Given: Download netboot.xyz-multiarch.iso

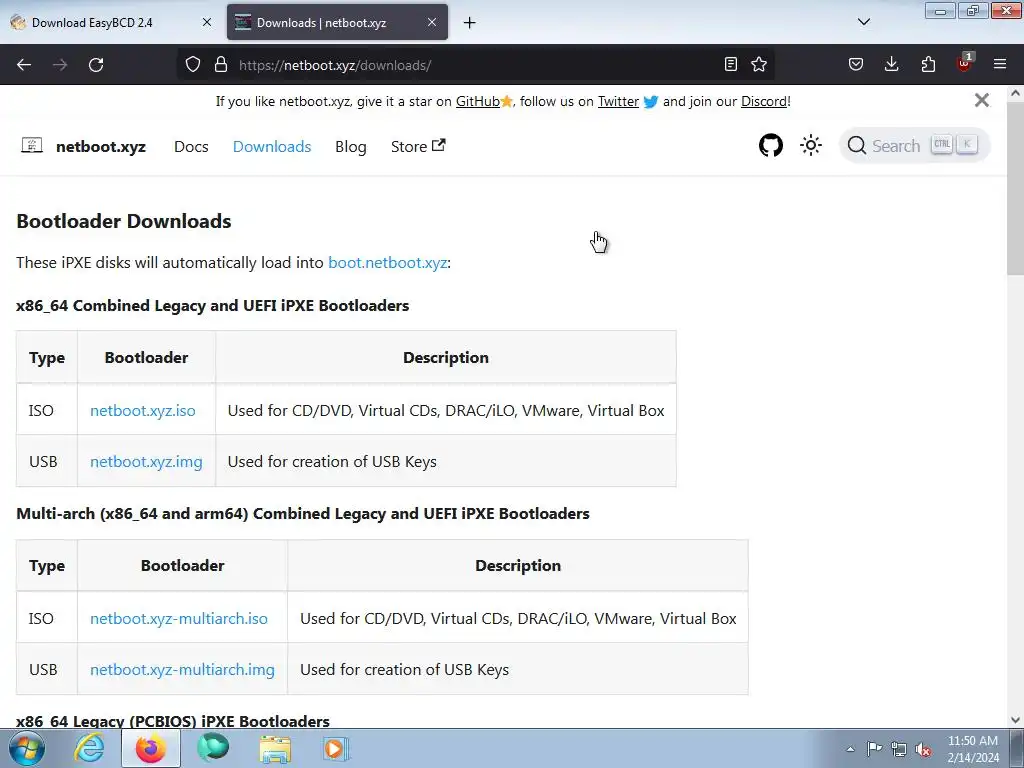Looking at the screenshot, I should tap(179, 618).
